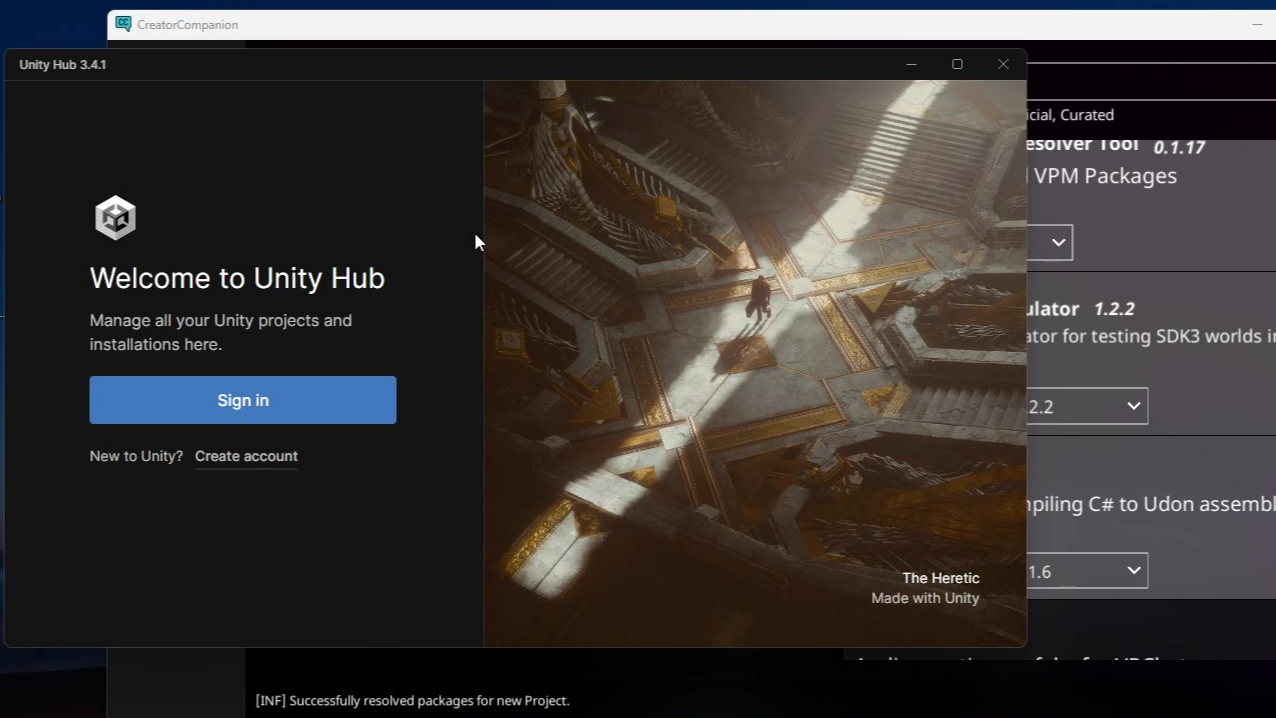1276x718 pixels.
Task: Click the 'Successfully resolved packages' log message
Action: point(412,701)
